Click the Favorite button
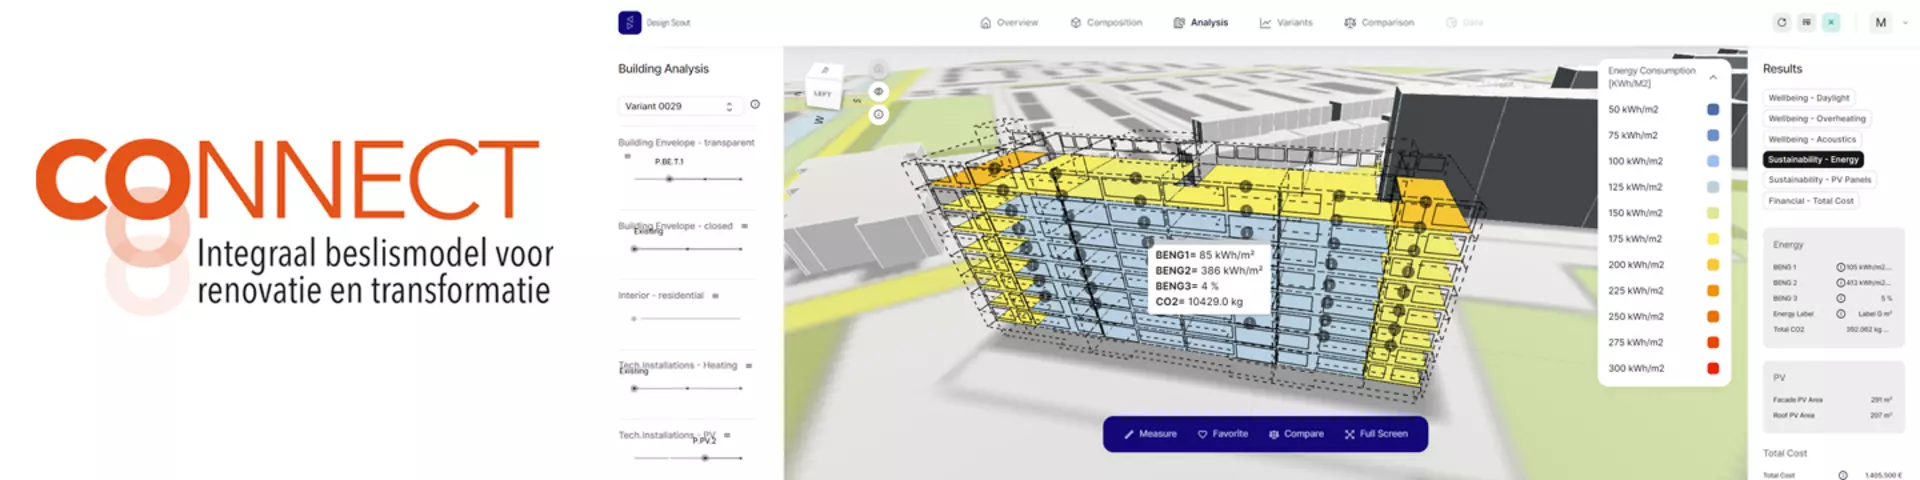 1223,434
